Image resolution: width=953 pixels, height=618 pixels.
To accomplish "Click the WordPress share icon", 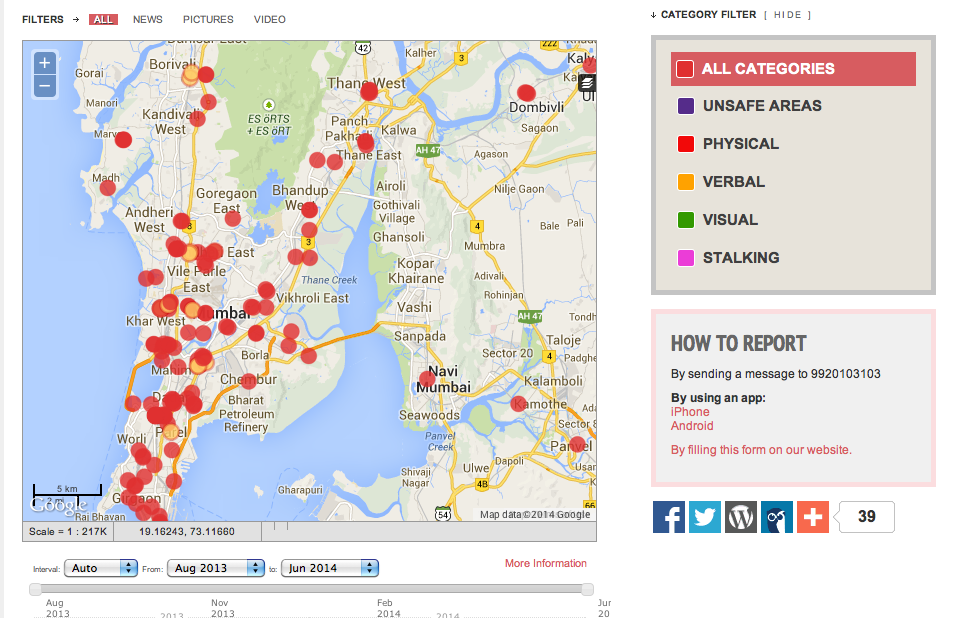I will coord(741,517).
